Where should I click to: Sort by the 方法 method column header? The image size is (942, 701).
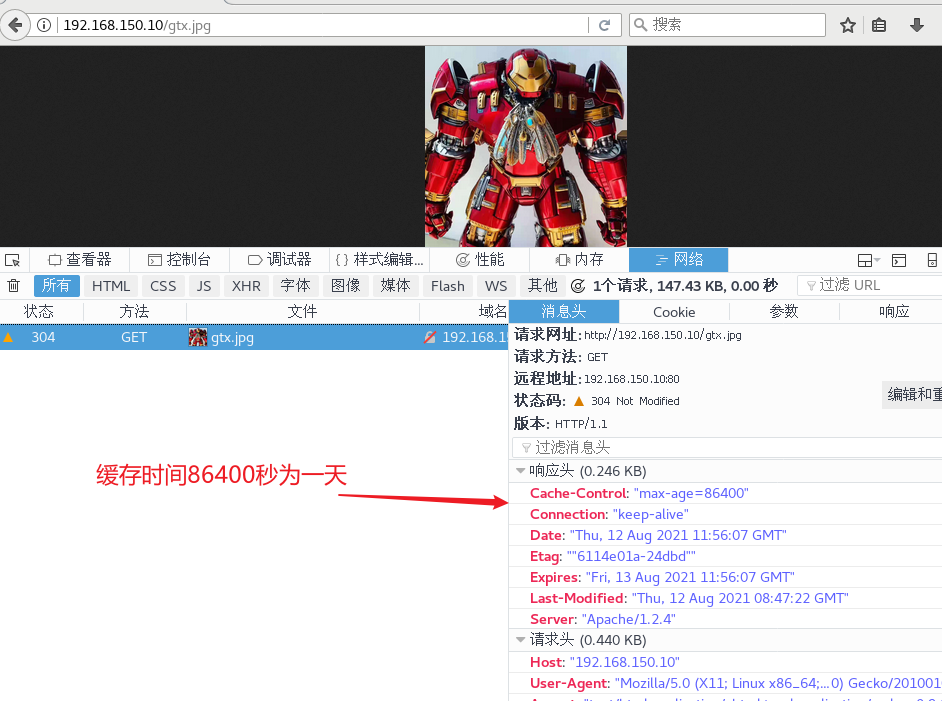(135, 311)
